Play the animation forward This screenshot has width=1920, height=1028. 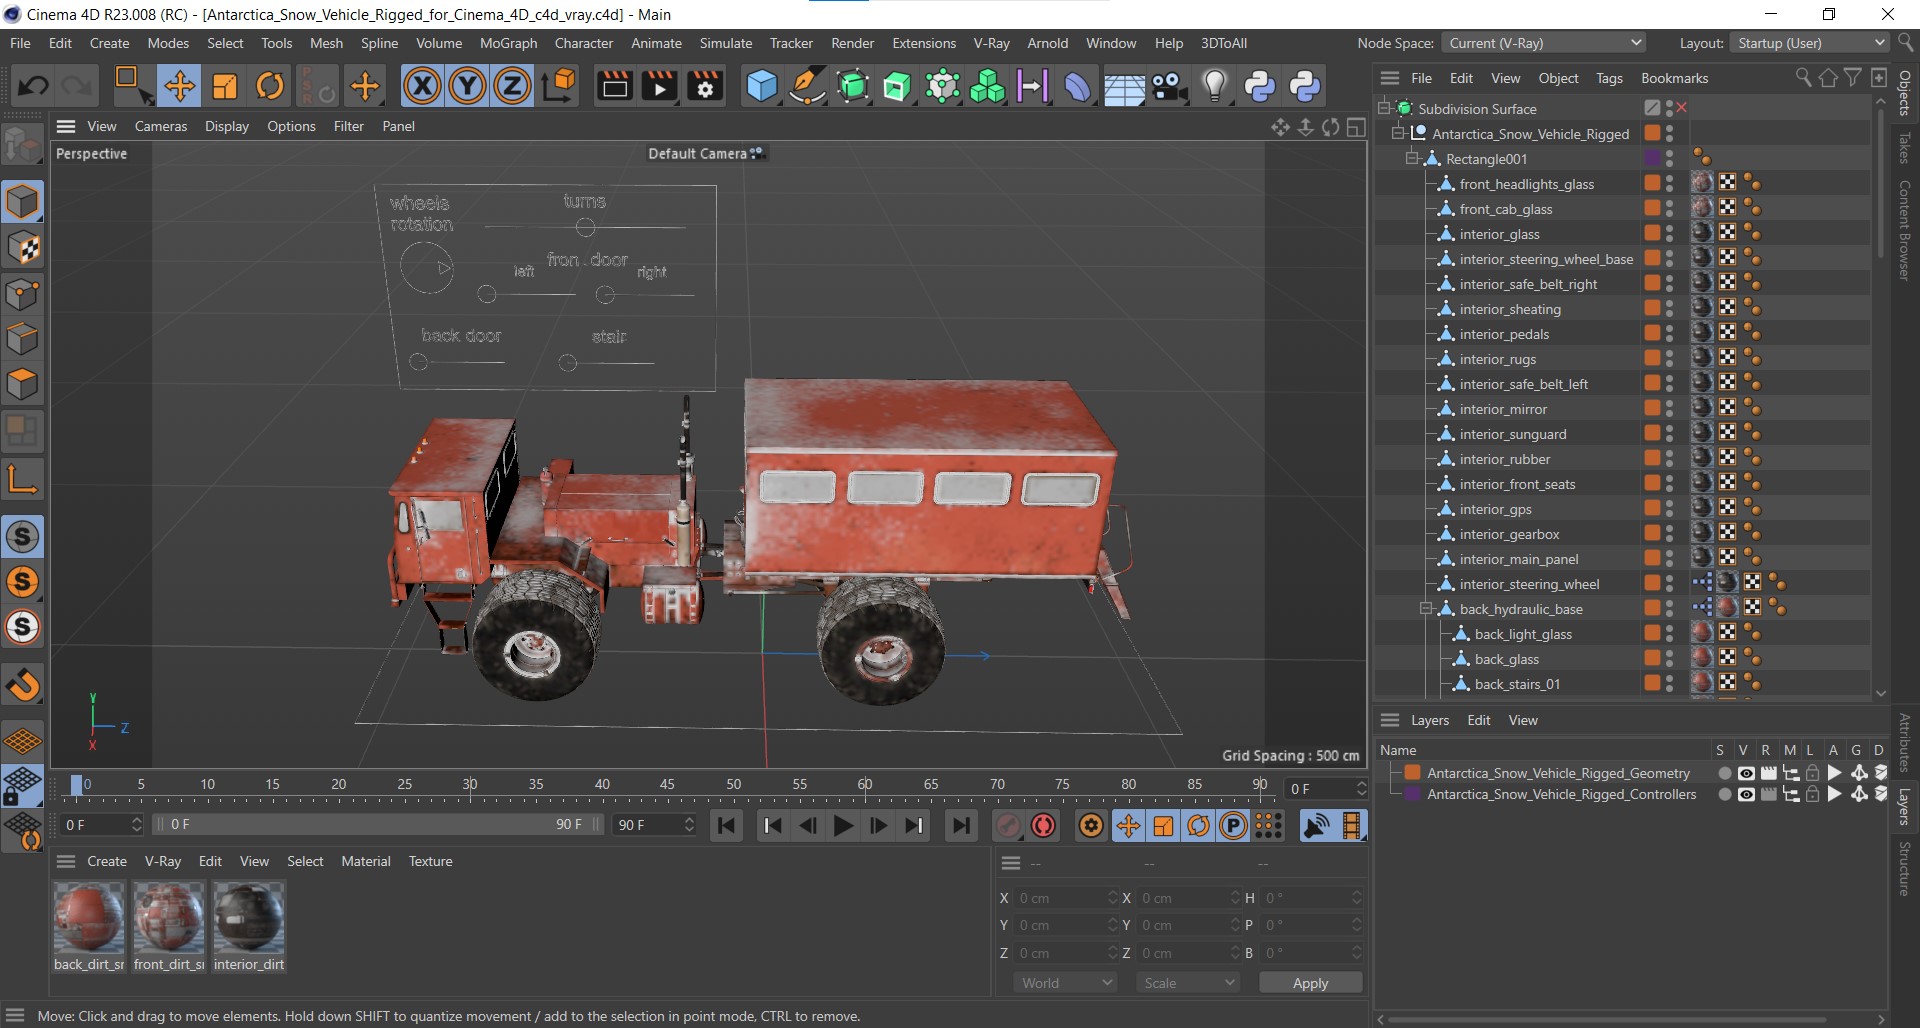[x=843, y=825]
